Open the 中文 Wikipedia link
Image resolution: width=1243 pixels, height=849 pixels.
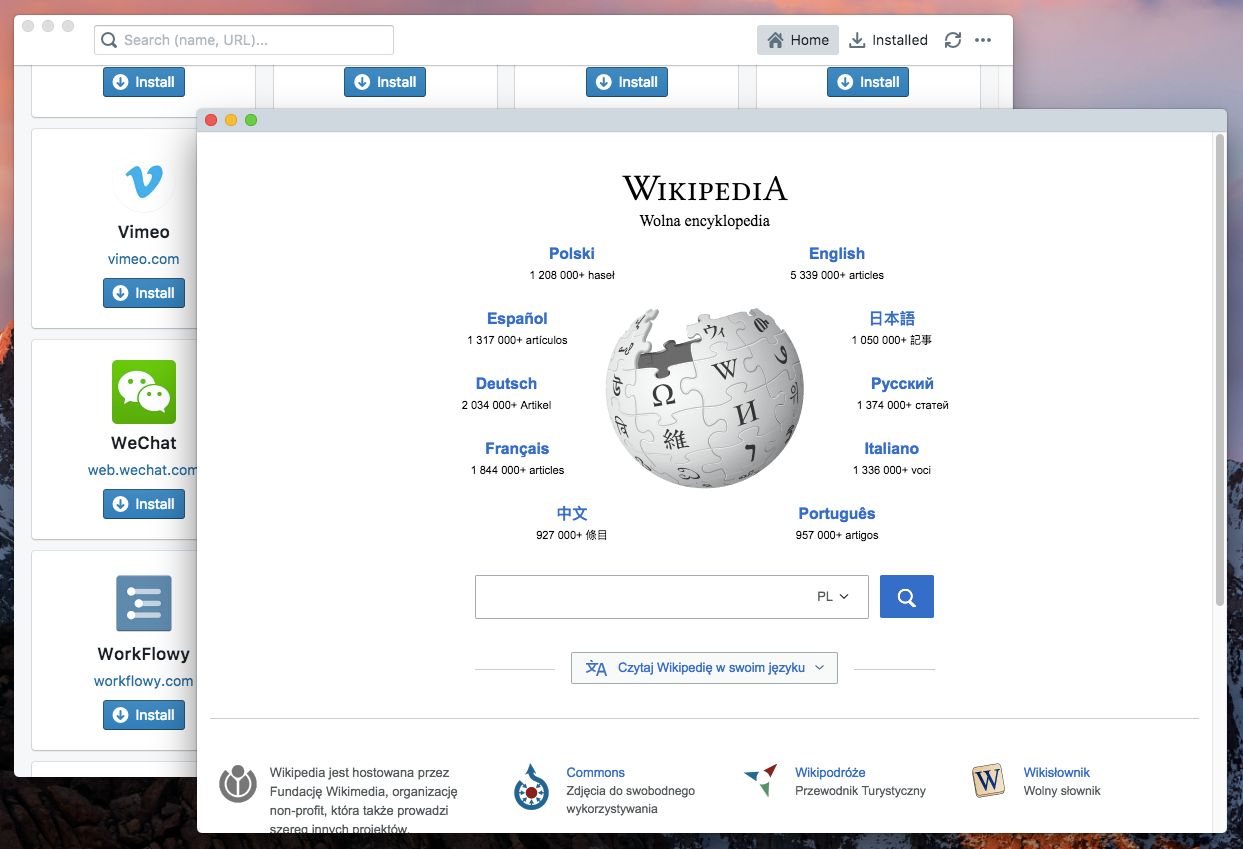572,514
